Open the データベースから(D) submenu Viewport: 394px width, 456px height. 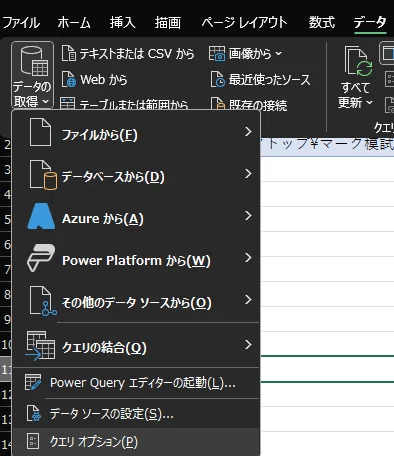coord(136,175)
